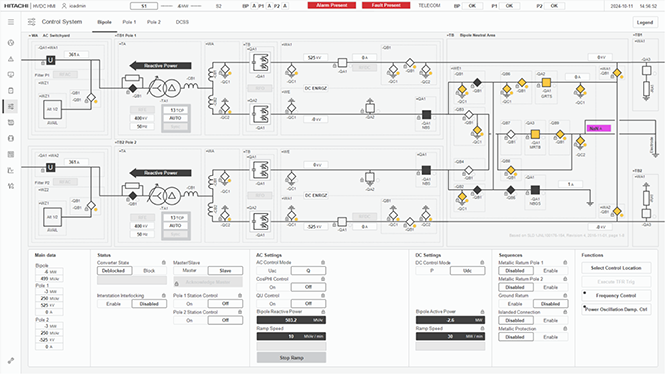Click lock icon beside Ground Return

(x=565, y=296)
